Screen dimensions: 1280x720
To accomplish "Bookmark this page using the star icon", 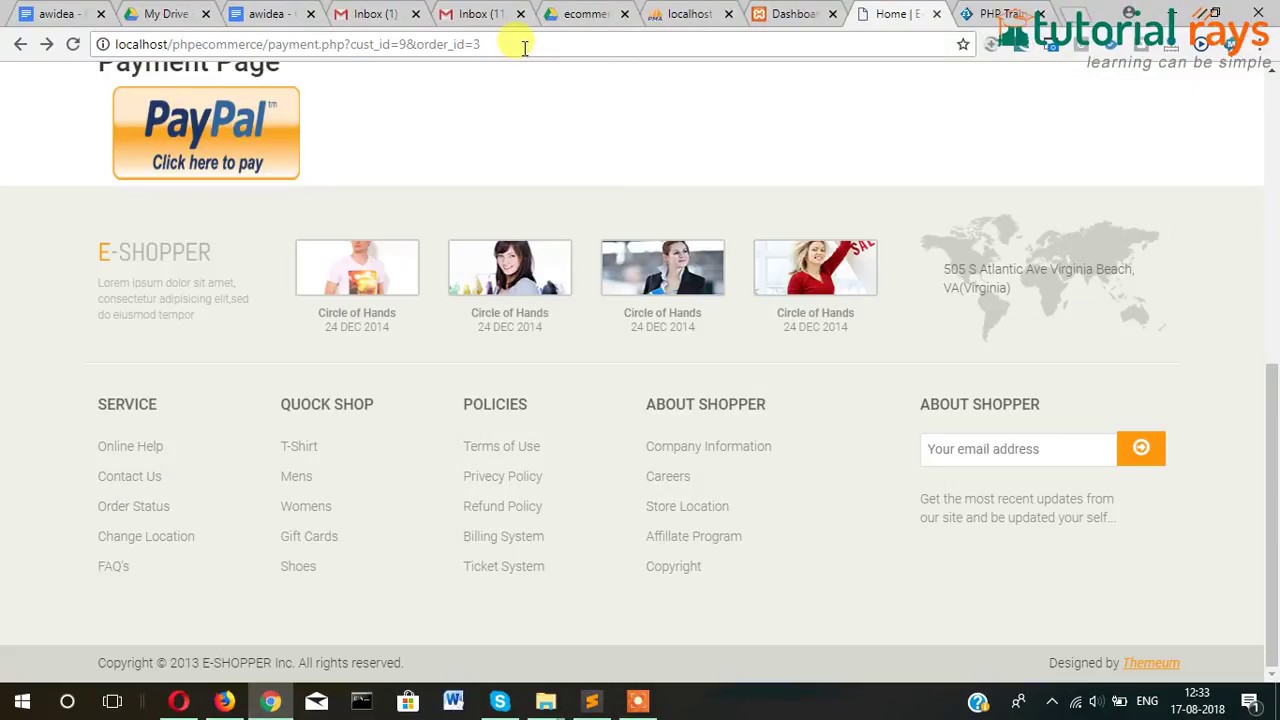I will pos(963,44).
